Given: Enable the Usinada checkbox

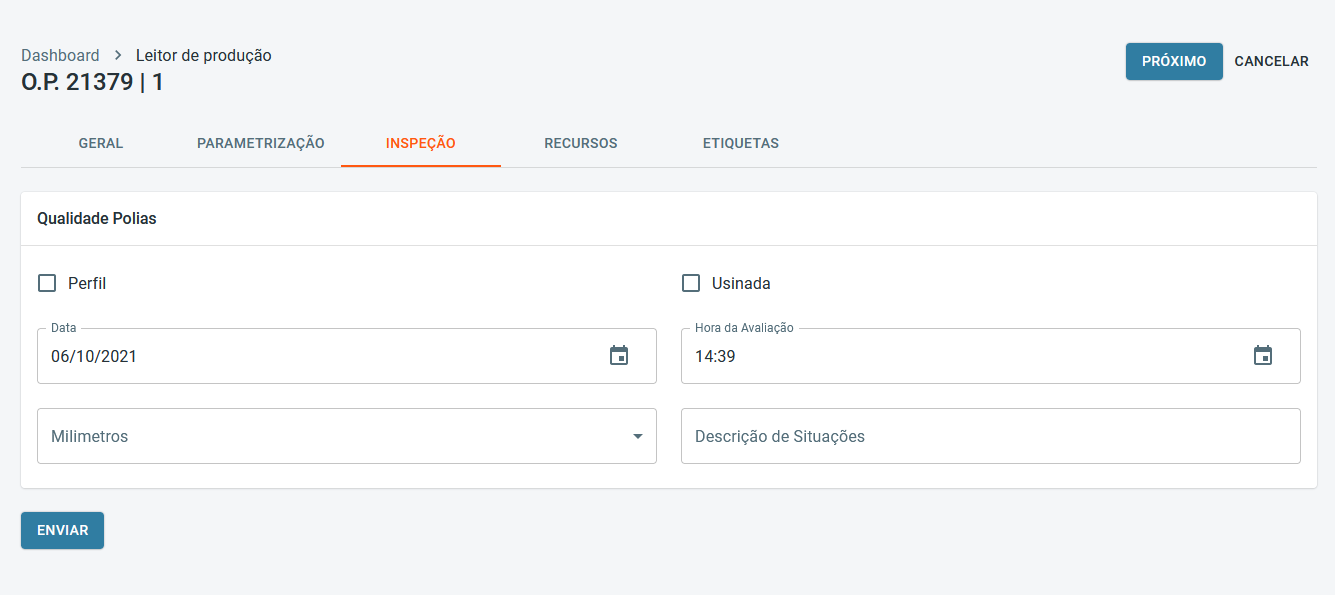Looking at the screenshot, I should 691,283.
